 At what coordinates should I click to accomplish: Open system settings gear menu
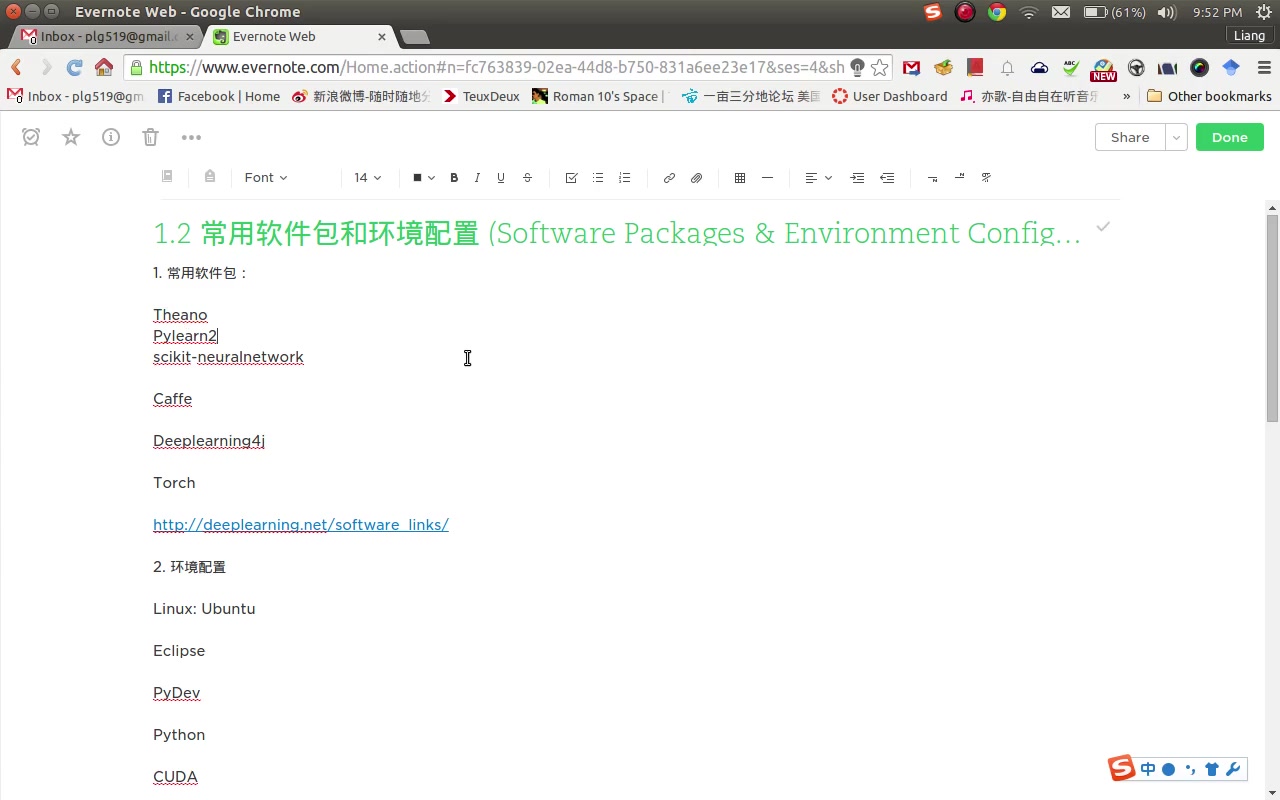(x=1264, y=12)
